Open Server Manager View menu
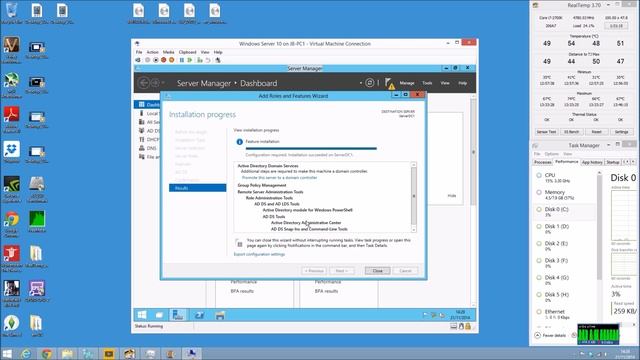The width and height of the screenshot is (640, 360). click(x=445, y=83)
